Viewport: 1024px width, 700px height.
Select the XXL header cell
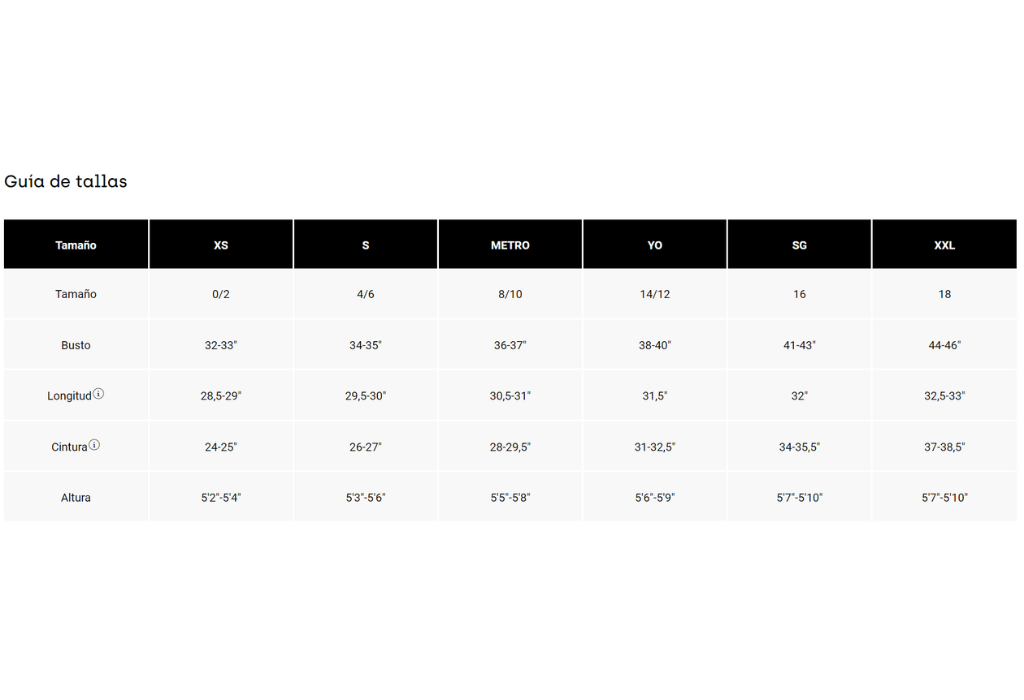click(944, 244)
